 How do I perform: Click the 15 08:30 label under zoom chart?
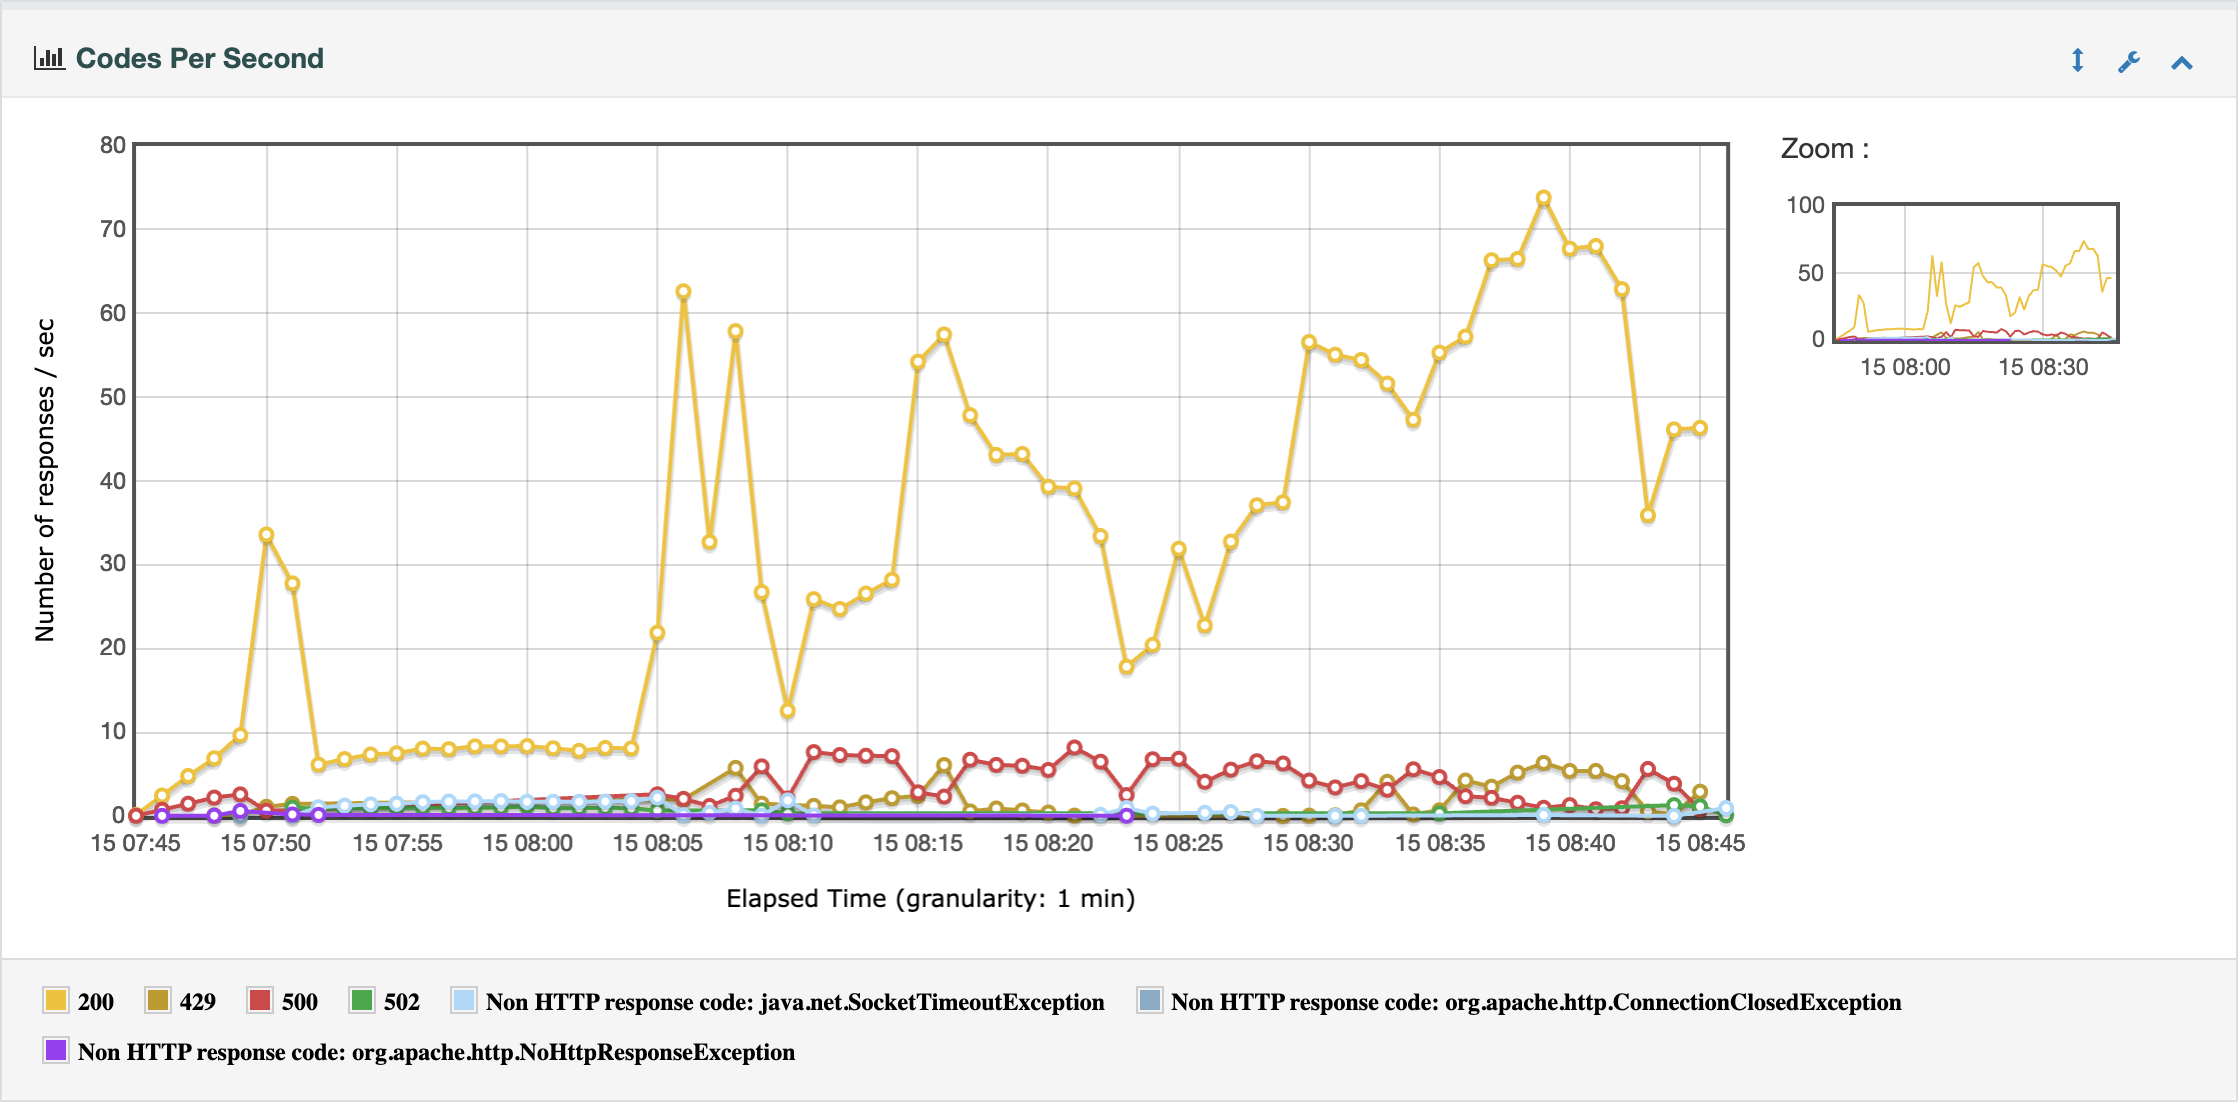tap(2043, 367)
